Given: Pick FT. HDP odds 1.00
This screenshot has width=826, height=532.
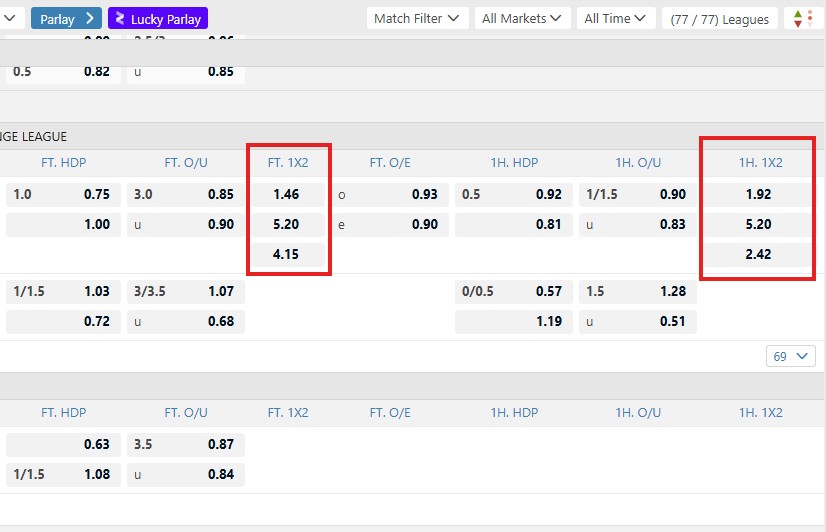Looking at the screenshot, I should tap(63, 224).
